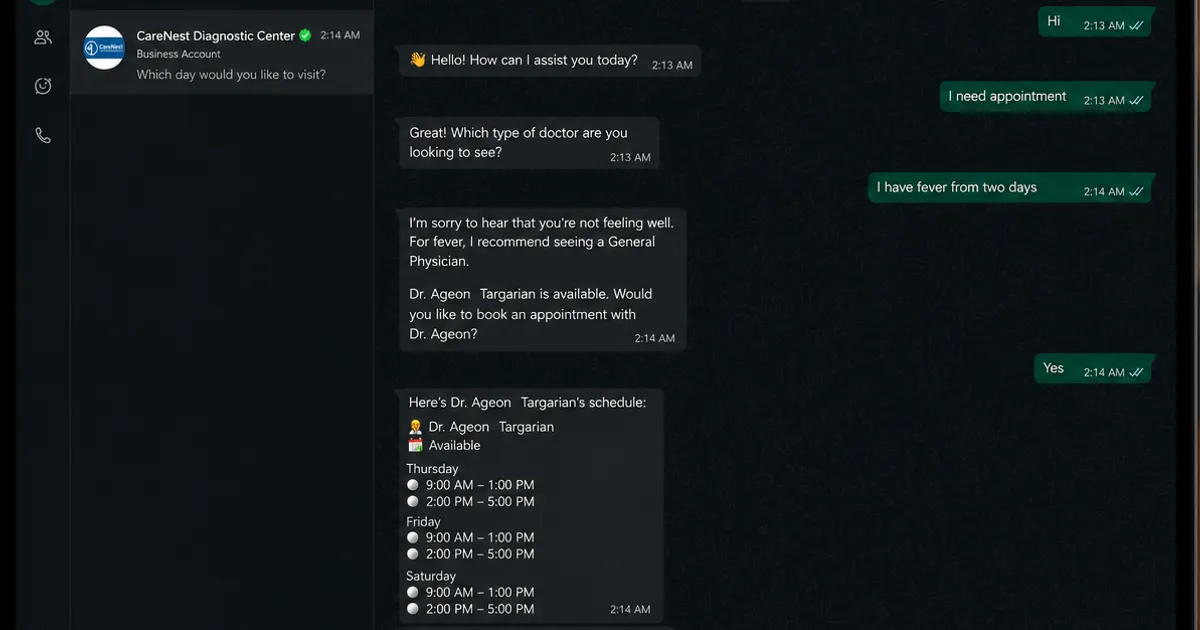
Task: Click the 2:14 AM time in the chat list
Action: [340, 35]
